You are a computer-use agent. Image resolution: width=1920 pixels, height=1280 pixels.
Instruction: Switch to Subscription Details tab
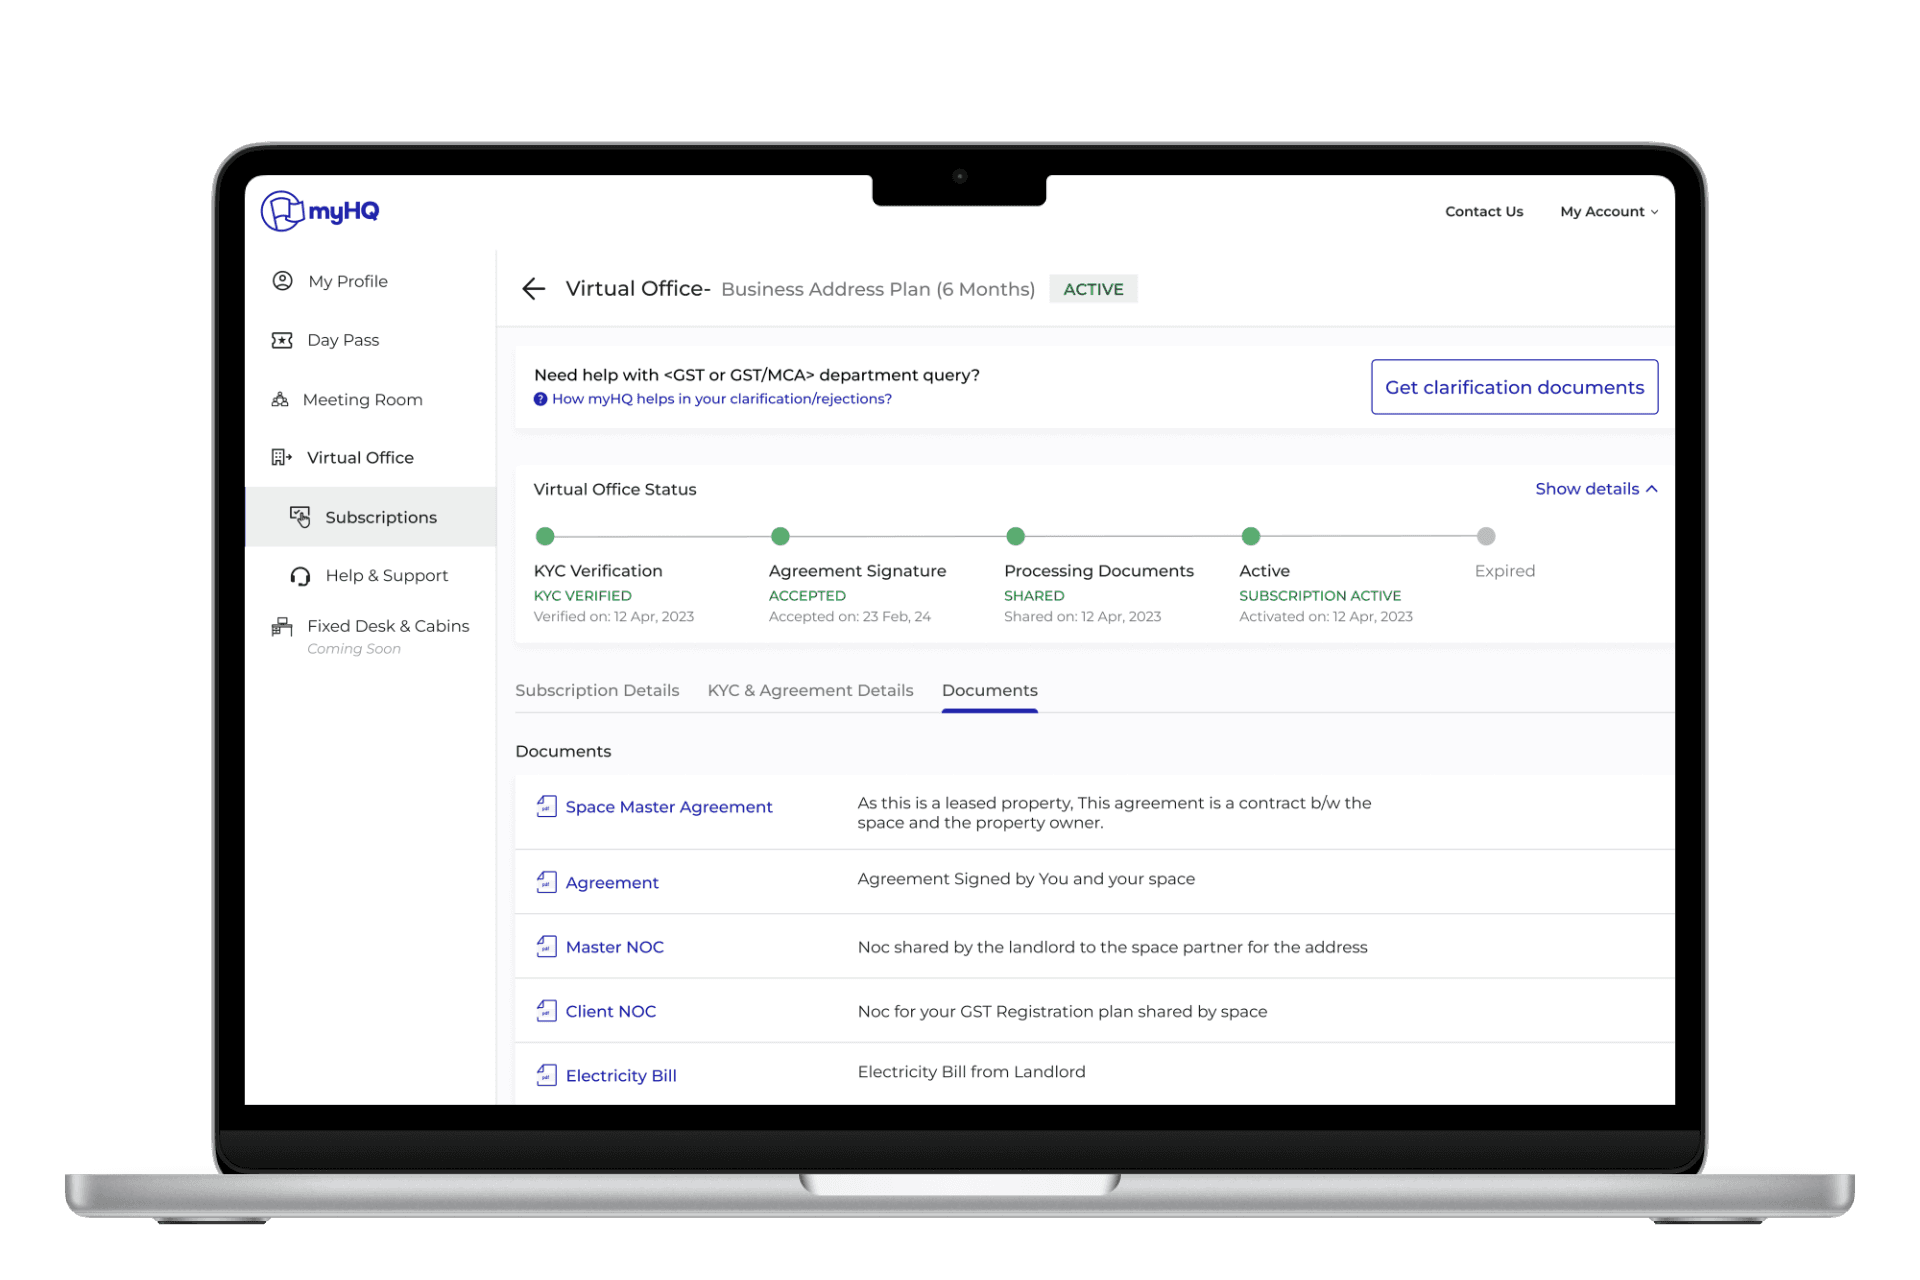[x=597, y=690]
